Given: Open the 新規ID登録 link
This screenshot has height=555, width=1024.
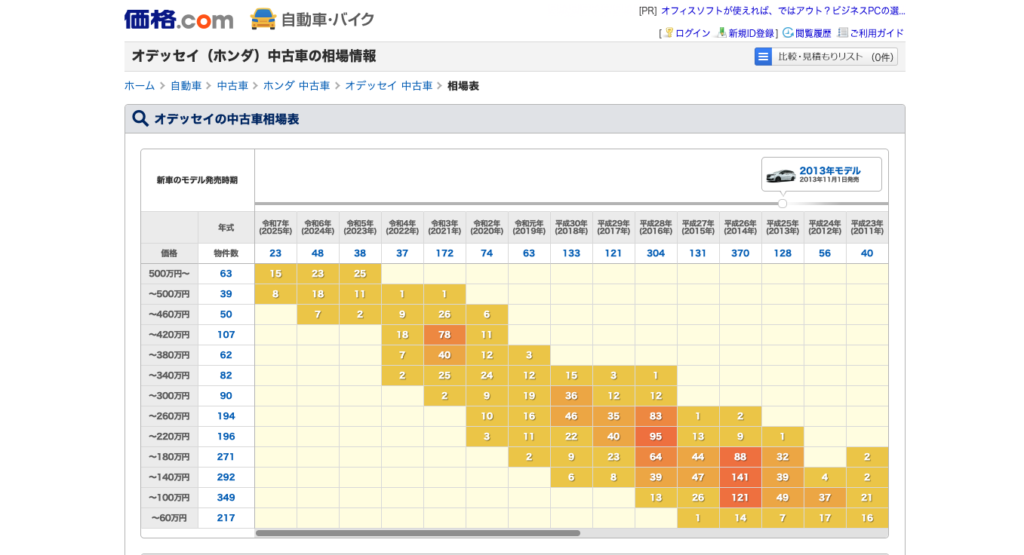Looking at the screenshot, I should point(751,33).
